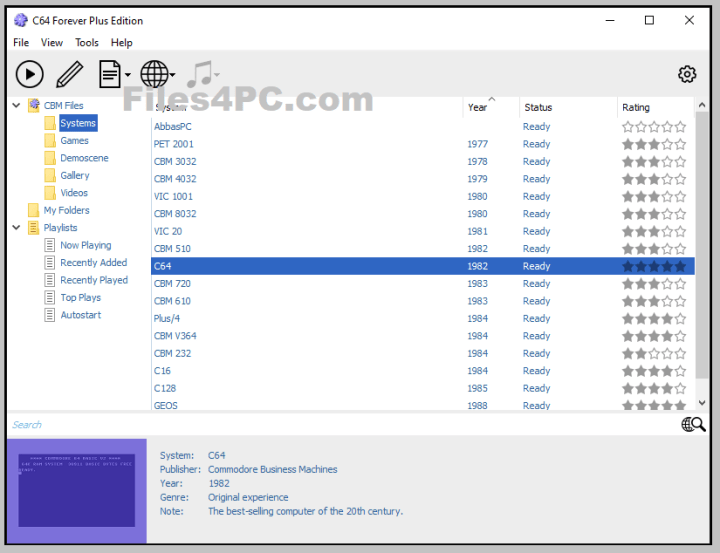Viewport: 720px width, 553px height.
Task: Select the CBM 3032 row
Action: click(x=422, y=162)
